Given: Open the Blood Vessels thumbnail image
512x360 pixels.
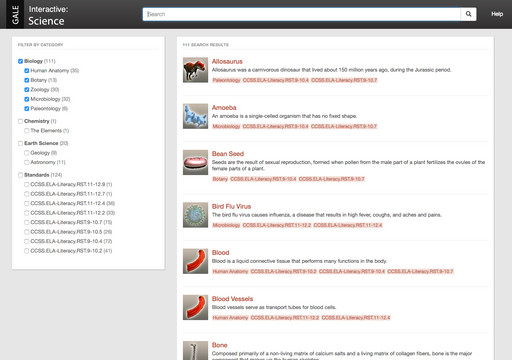Looking at the screenshot, I should (195, 307).
